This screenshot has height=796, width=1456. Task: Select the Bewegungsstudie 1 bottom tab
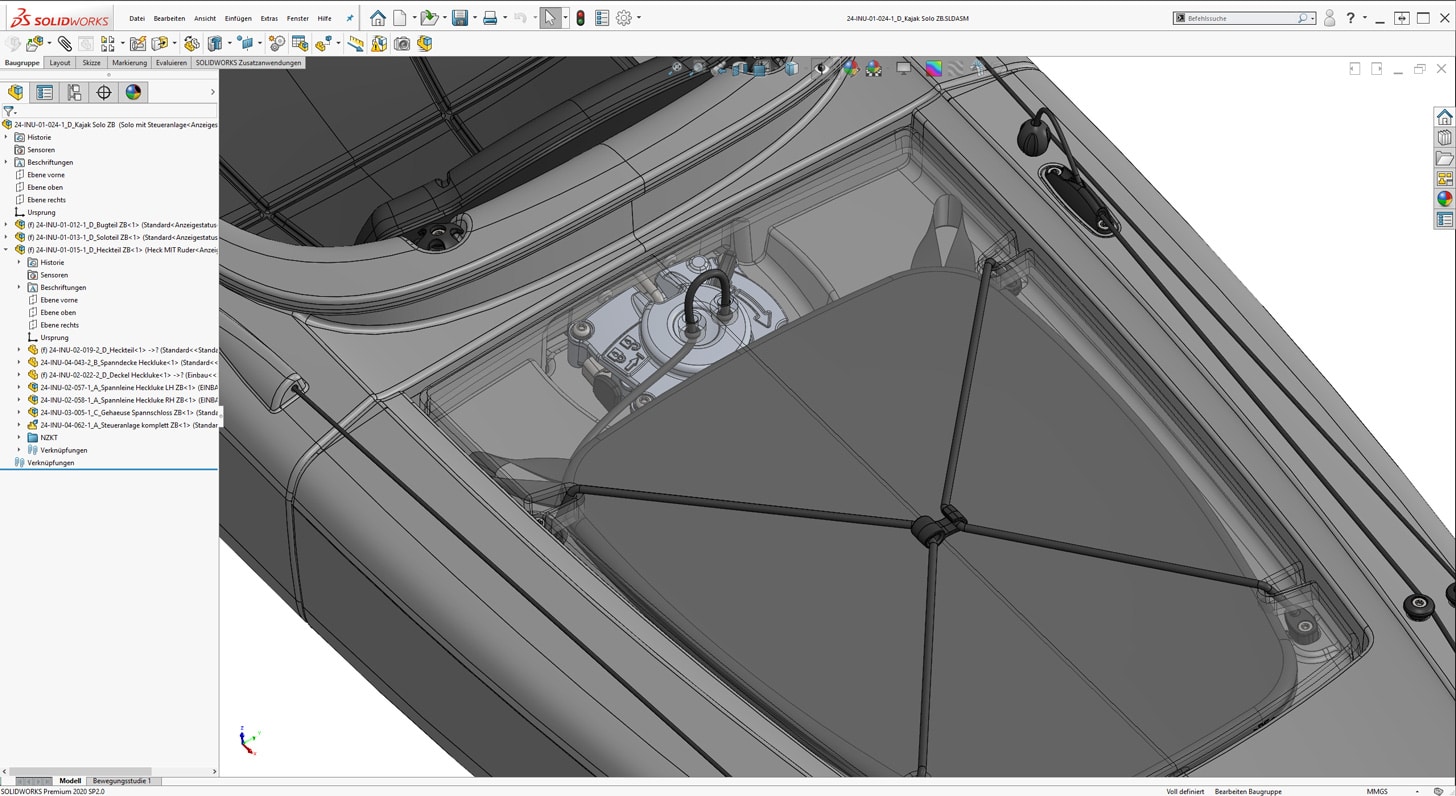coord(122,781)
